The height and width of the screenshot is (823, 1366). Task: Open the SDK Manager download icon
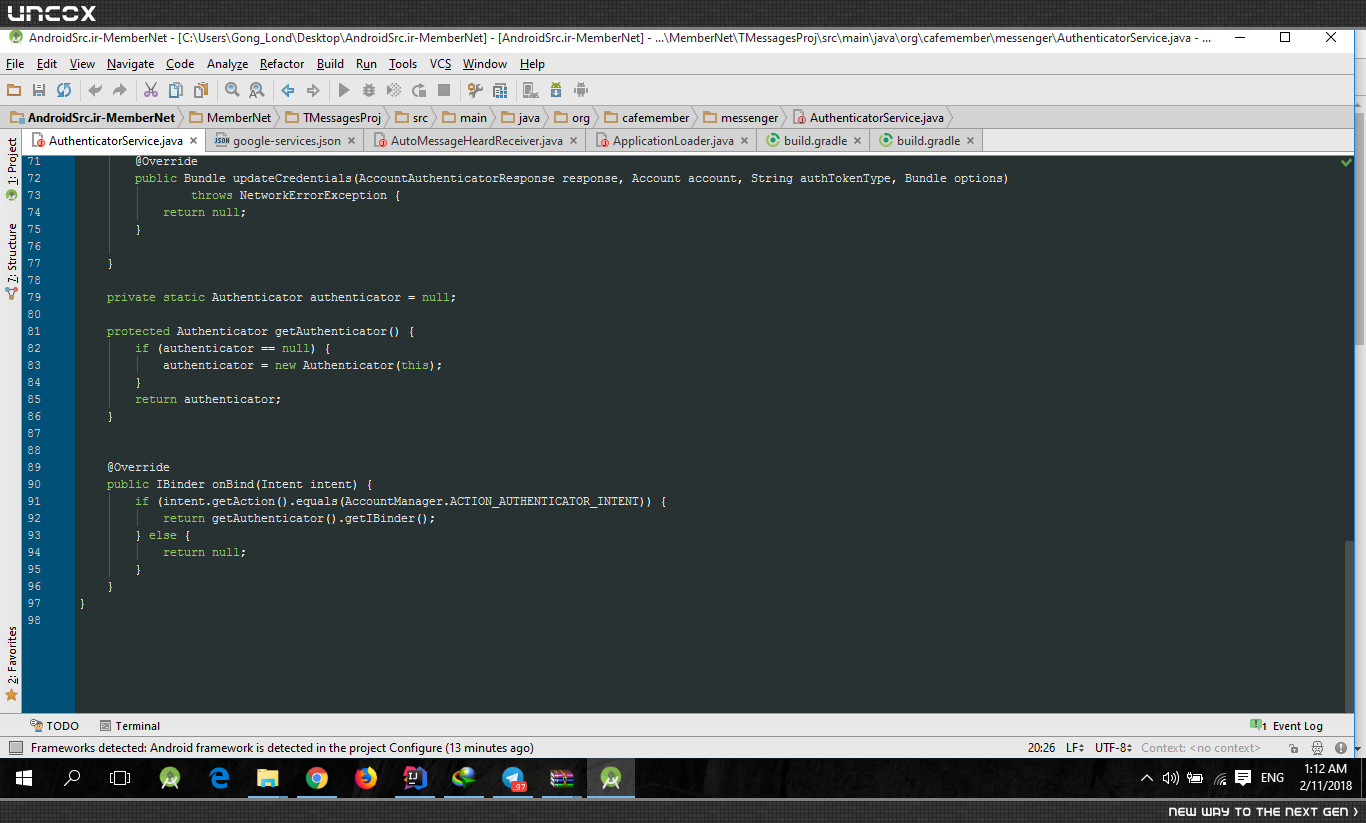pyautogui.click(x=555, y=90)
